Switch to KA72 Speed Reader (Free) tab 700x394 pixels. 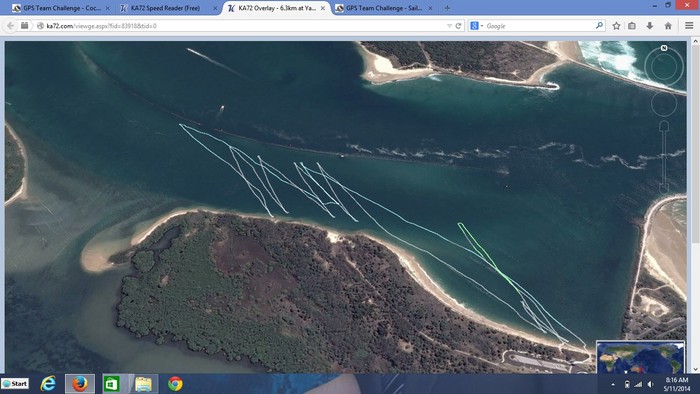click(165, 8)
